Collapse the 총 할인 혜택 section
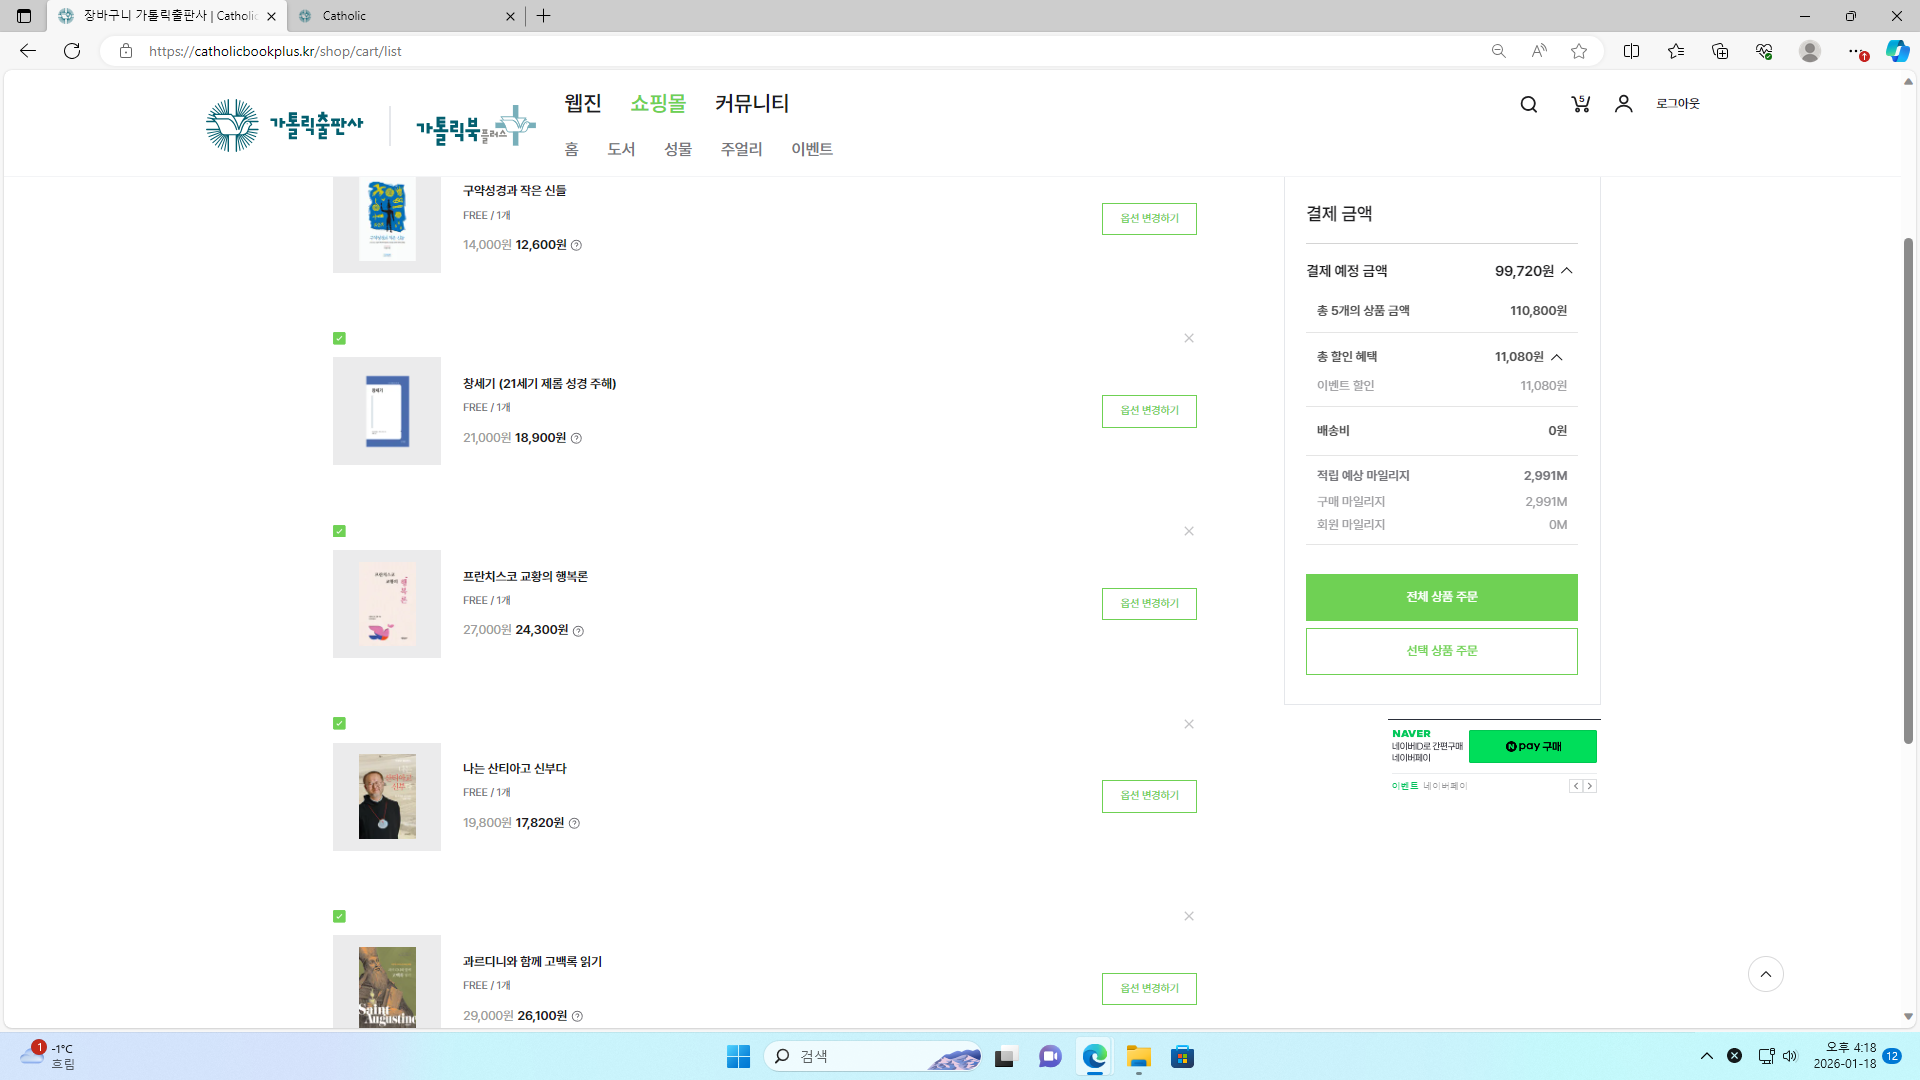 pyautogui.click(x=1557, y=357)
